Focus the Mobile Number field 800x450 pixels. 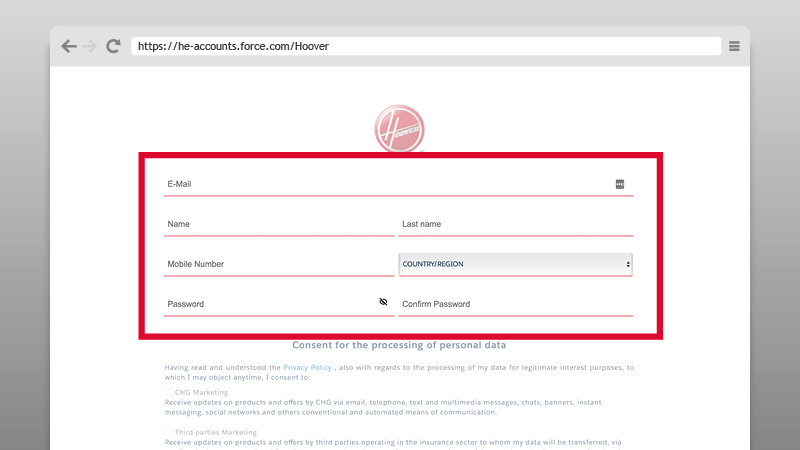coord(278,264)
